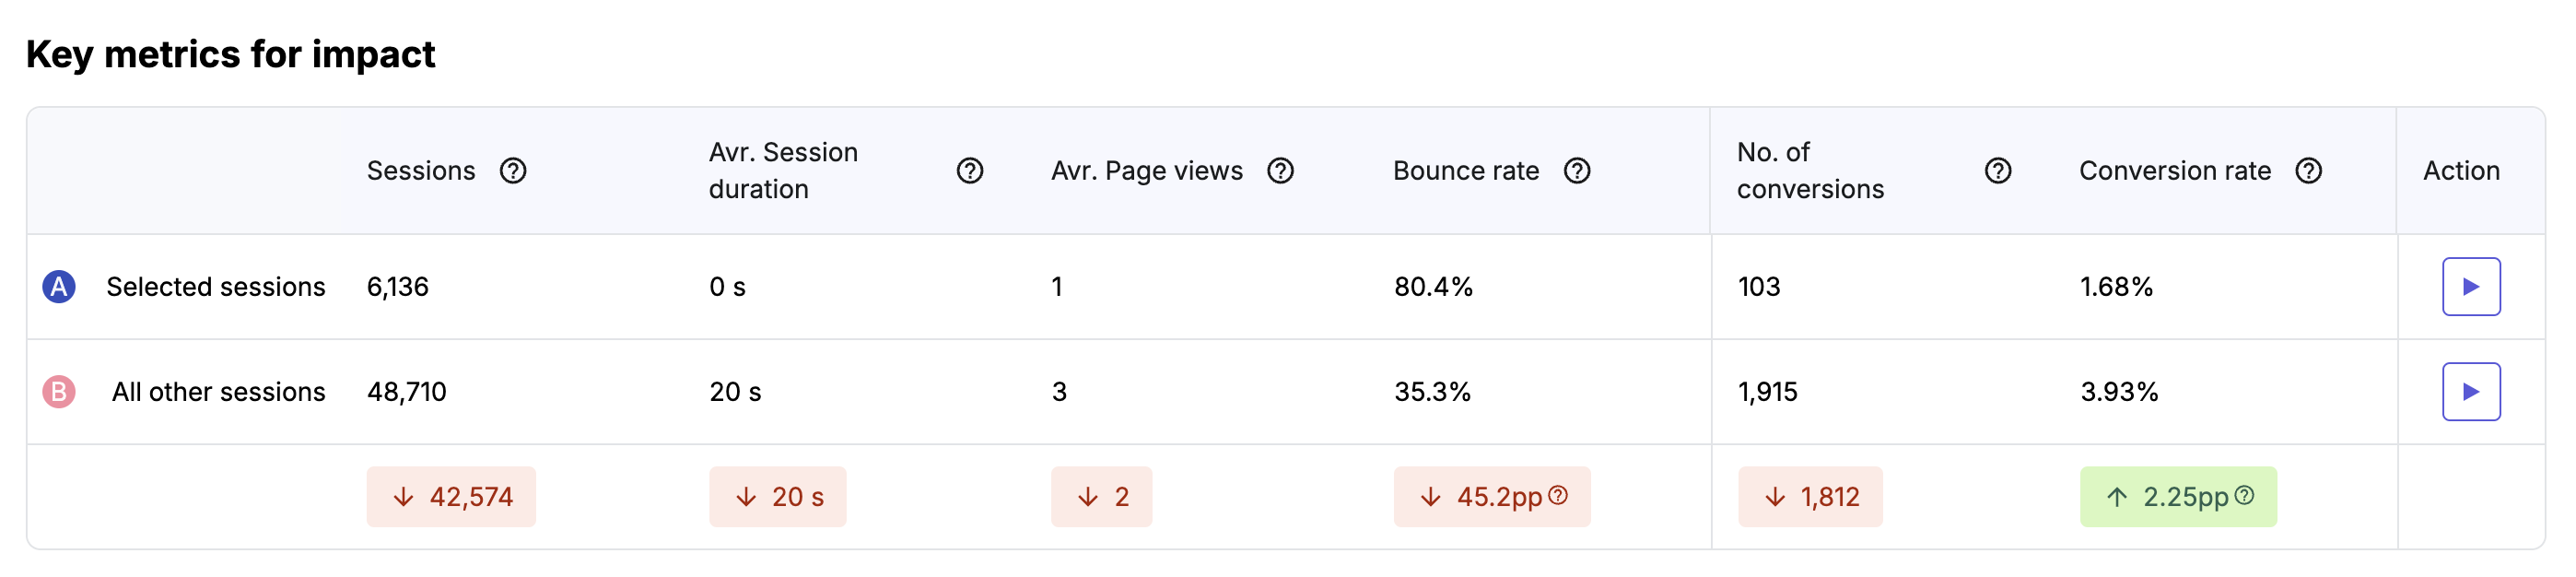Play recordings for All other sessions

2471,392
